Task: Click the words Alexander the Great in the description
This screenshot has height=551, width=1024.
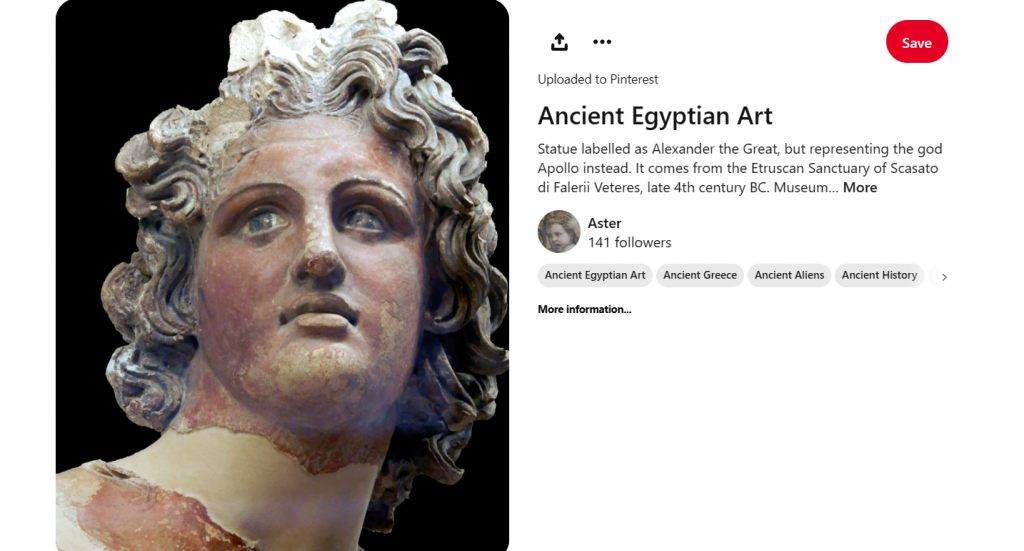Action: [x=714, y=149]
